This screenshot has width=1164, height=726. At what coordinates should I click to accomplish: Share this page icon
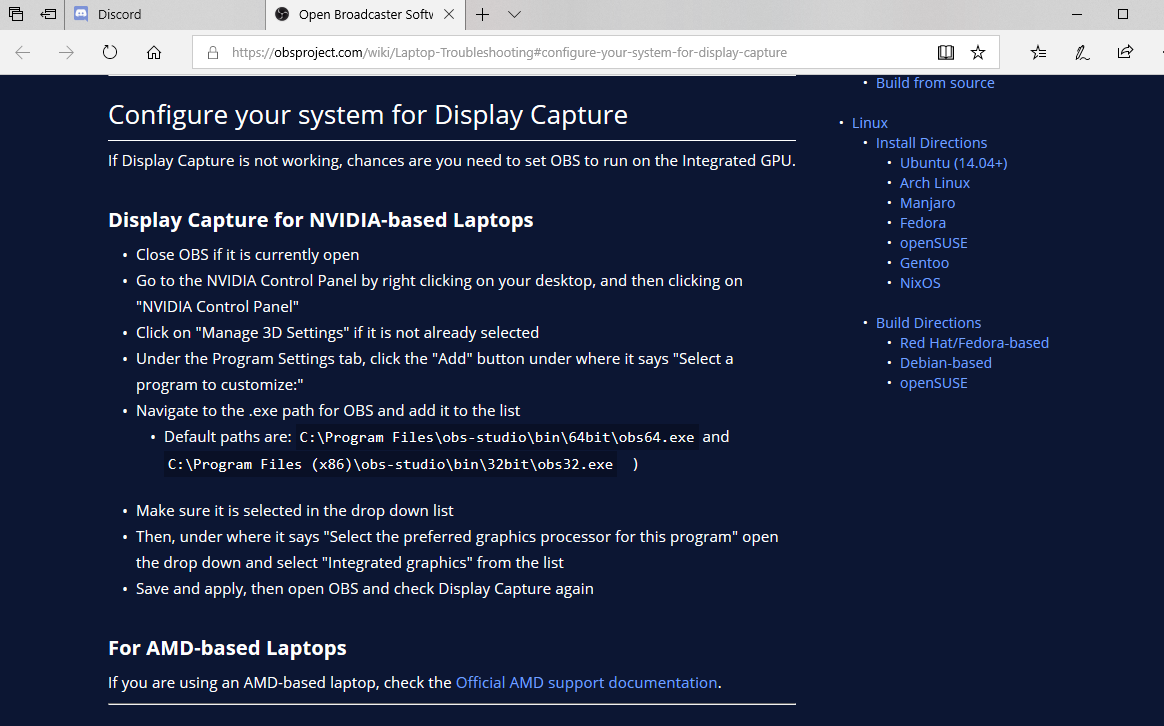pos(1125,52)
